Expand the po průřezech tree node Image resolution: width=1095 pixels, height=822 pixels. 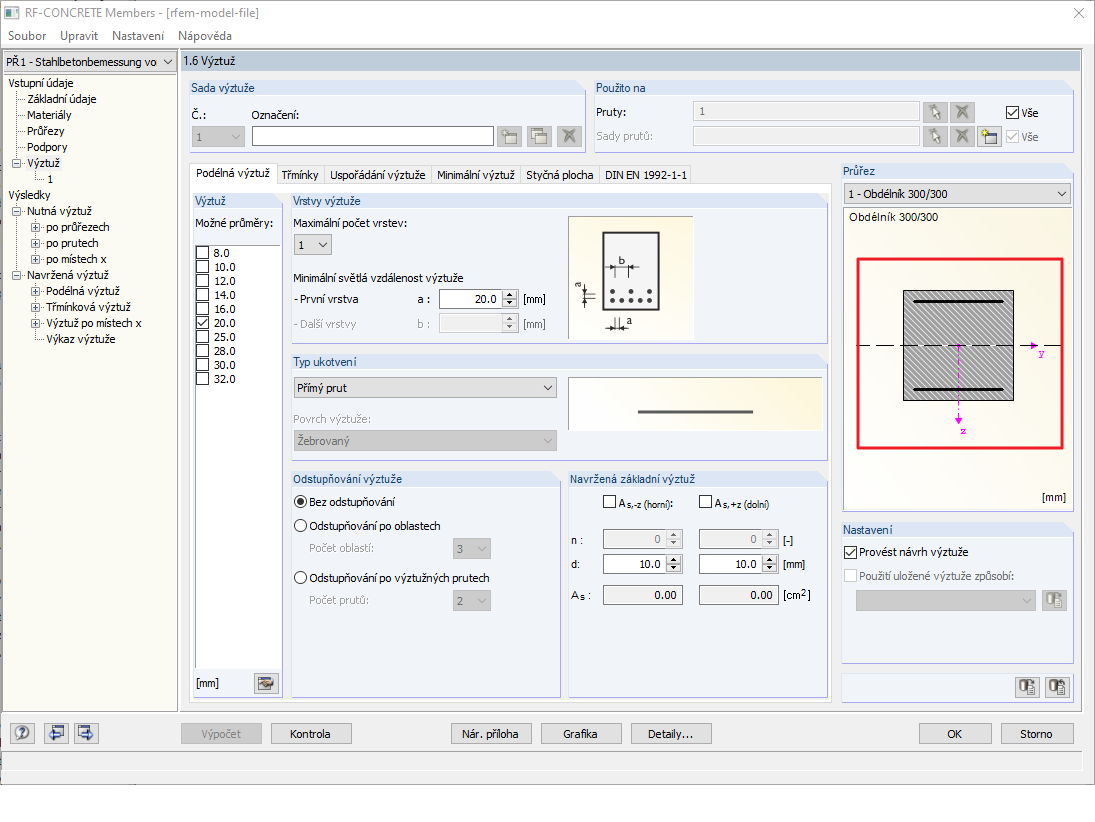coord(36,227)
